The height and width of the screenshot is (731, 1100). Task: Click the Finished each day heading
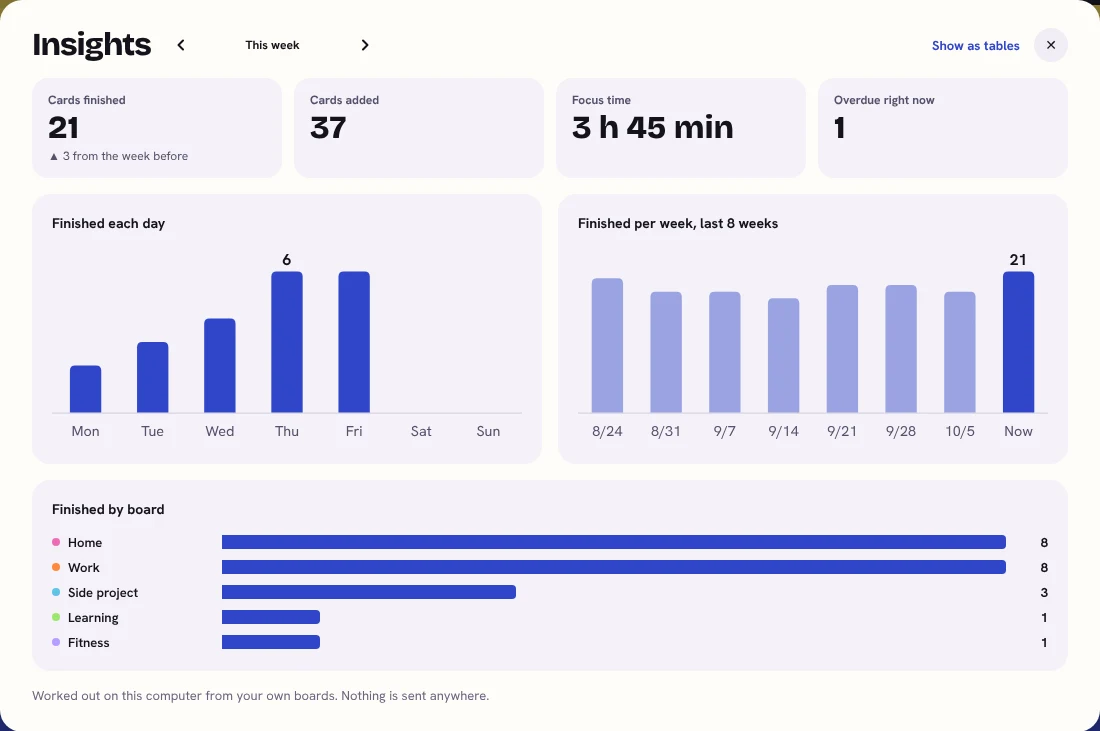tap(109, 224)
